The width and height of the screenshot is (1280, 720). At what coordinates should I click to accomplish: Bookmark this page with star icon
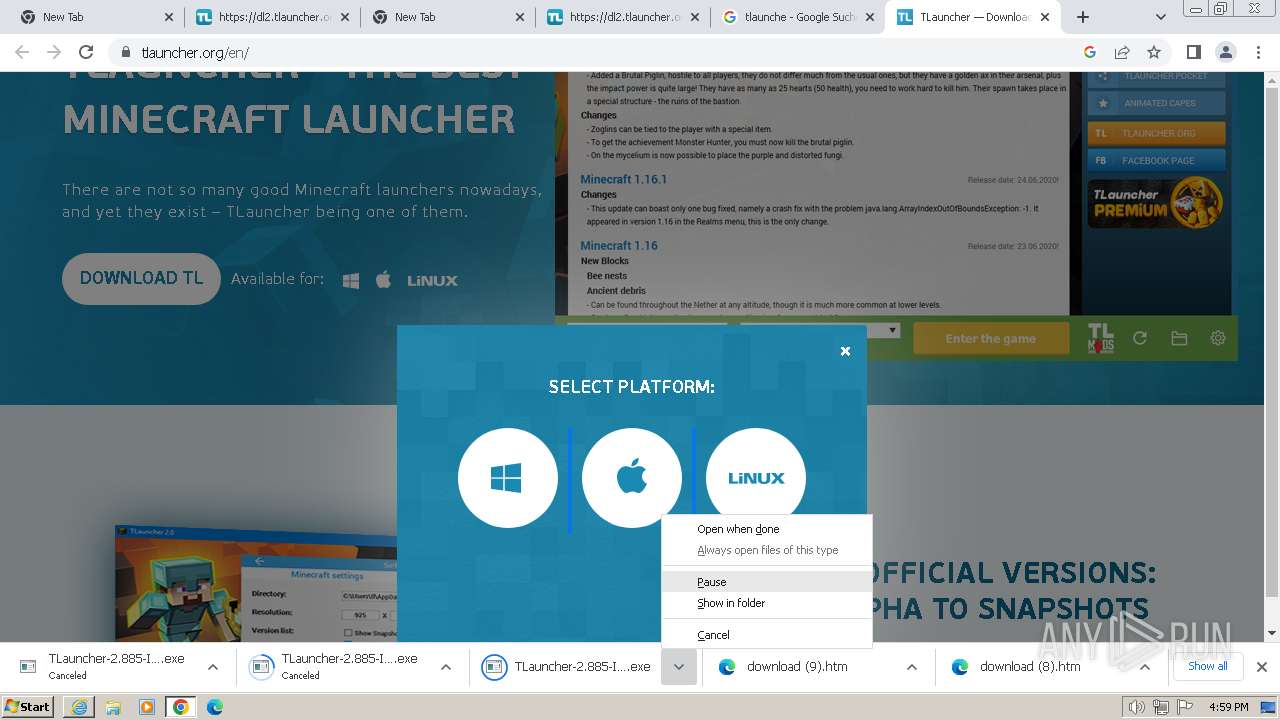pyautogui.click(x=1154, y=53)
